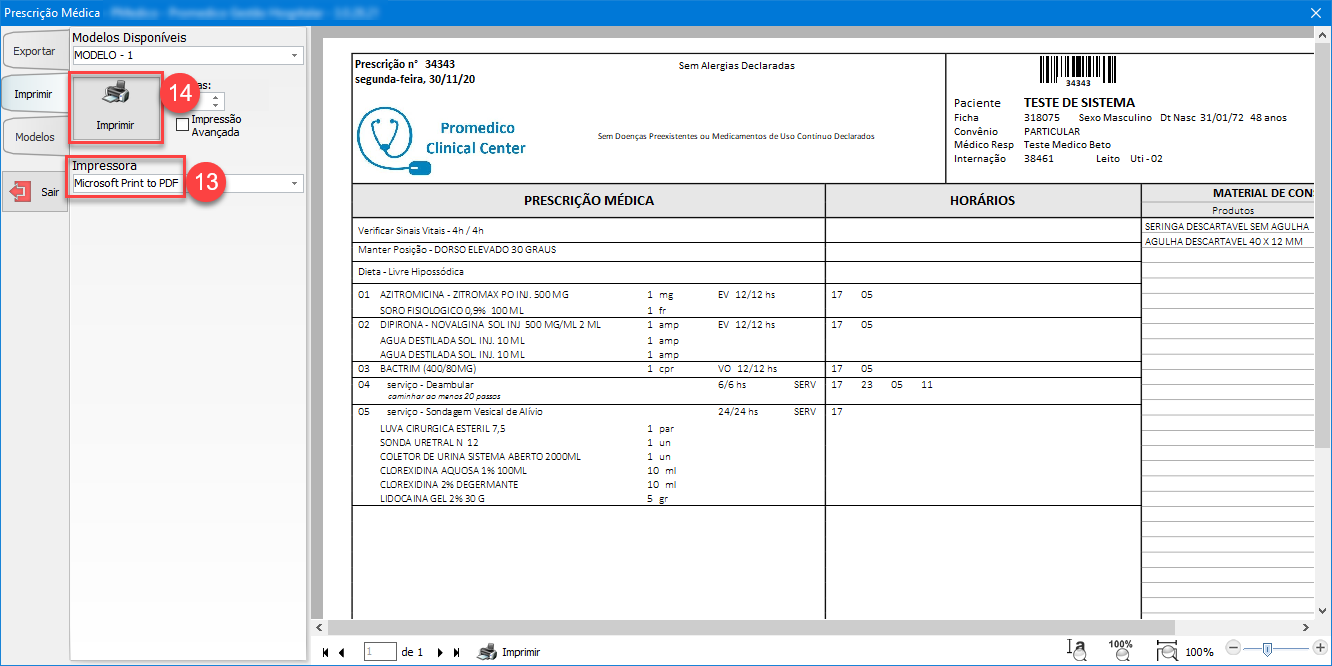This screenshot has width=1332, height=666.
Task: Click the zoom in plus button
Action: [x=1320, y=648]
